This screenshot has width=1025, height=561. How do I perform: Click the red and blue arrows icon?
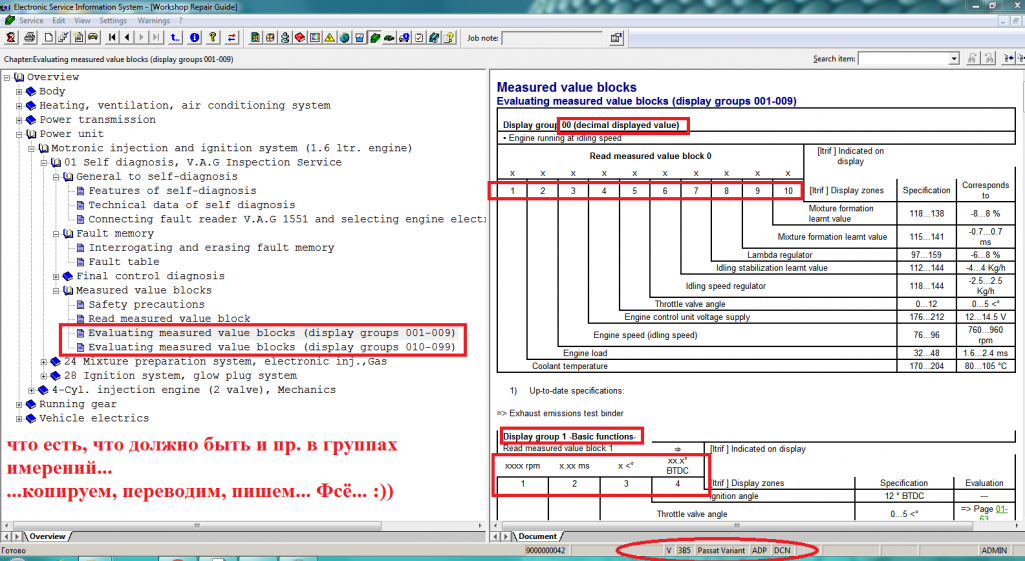point(232,38)
